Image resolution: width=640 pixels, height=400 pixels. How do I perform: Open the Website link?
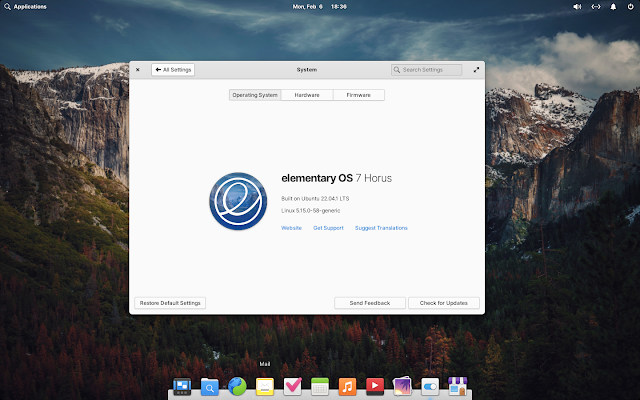coord(291,228)
